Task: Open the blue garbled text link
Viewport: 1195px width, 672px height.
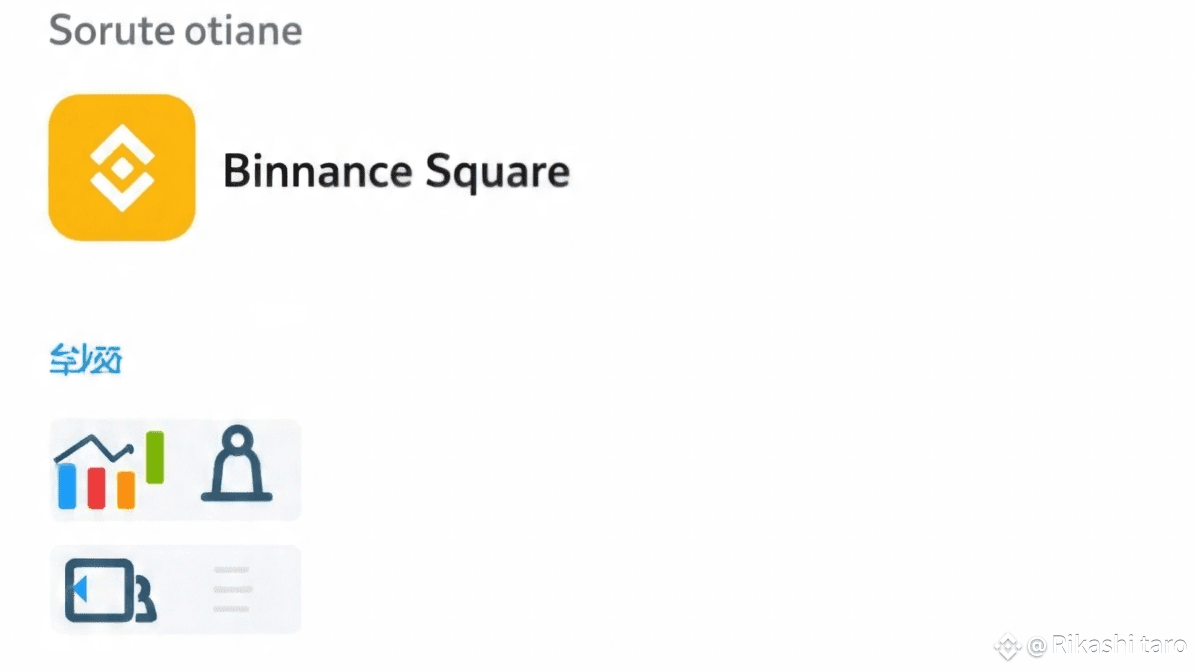Action: coord(85,360)
